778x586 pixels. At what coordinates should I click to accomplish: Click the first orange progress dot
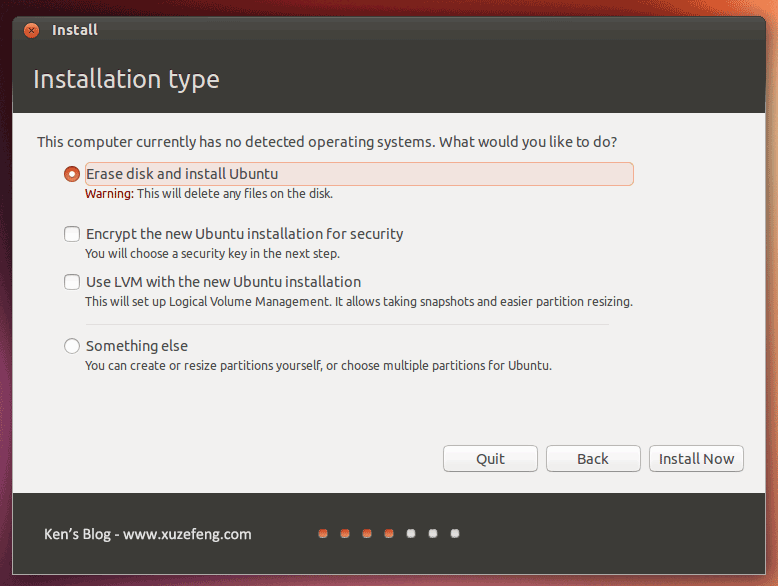(323, 534)
